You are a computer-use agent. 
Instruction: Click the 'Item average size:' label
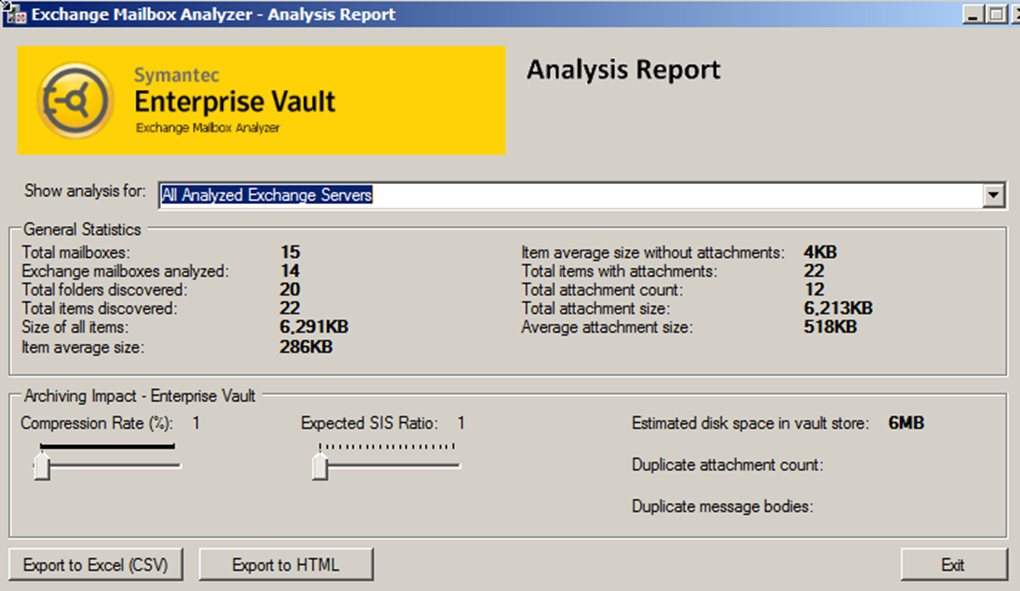83,348
